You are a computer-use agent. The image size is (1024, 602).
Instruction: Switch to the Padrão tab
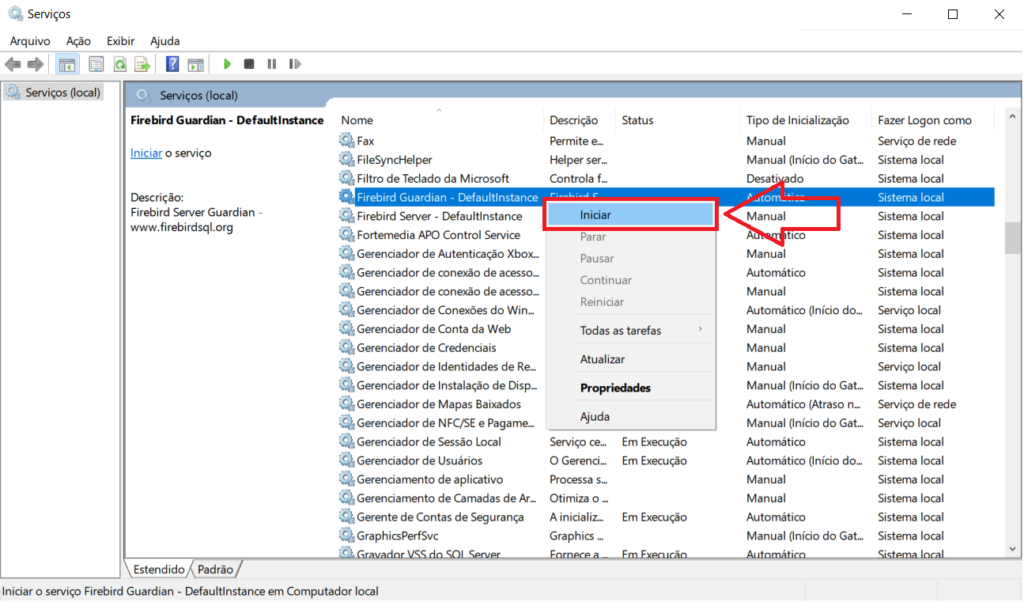click(216, 570)
